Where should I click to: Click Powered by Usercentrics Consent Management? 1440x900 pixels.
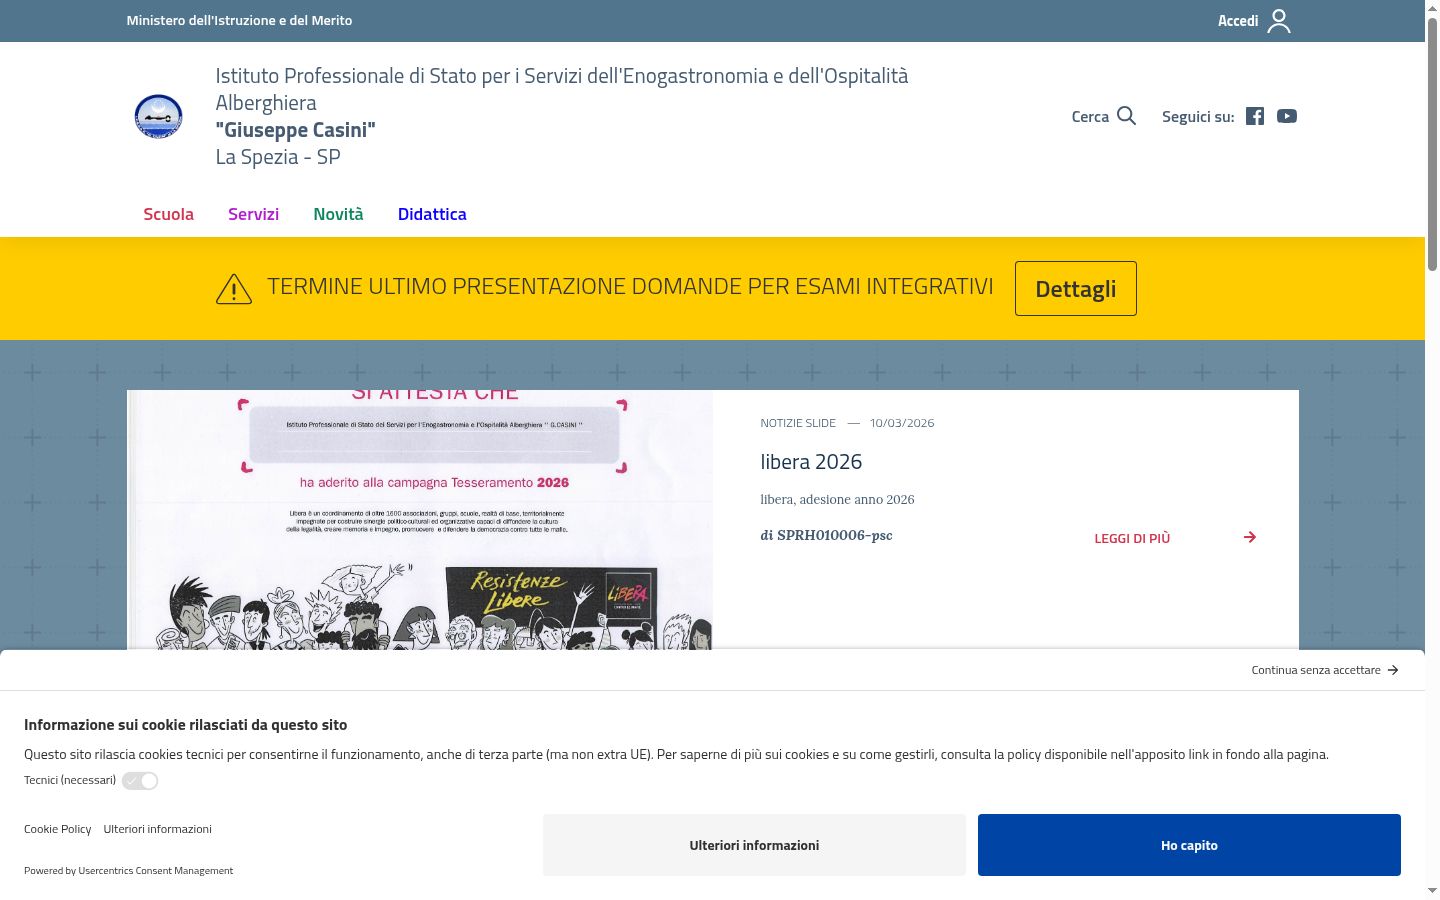point(128,871)
